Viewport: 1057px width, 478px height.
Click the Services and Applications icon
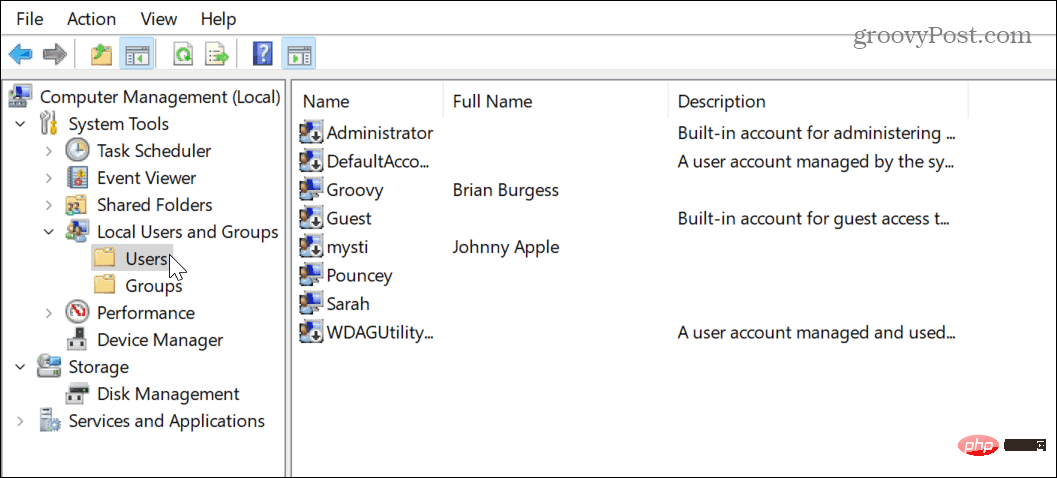point(49,421)
